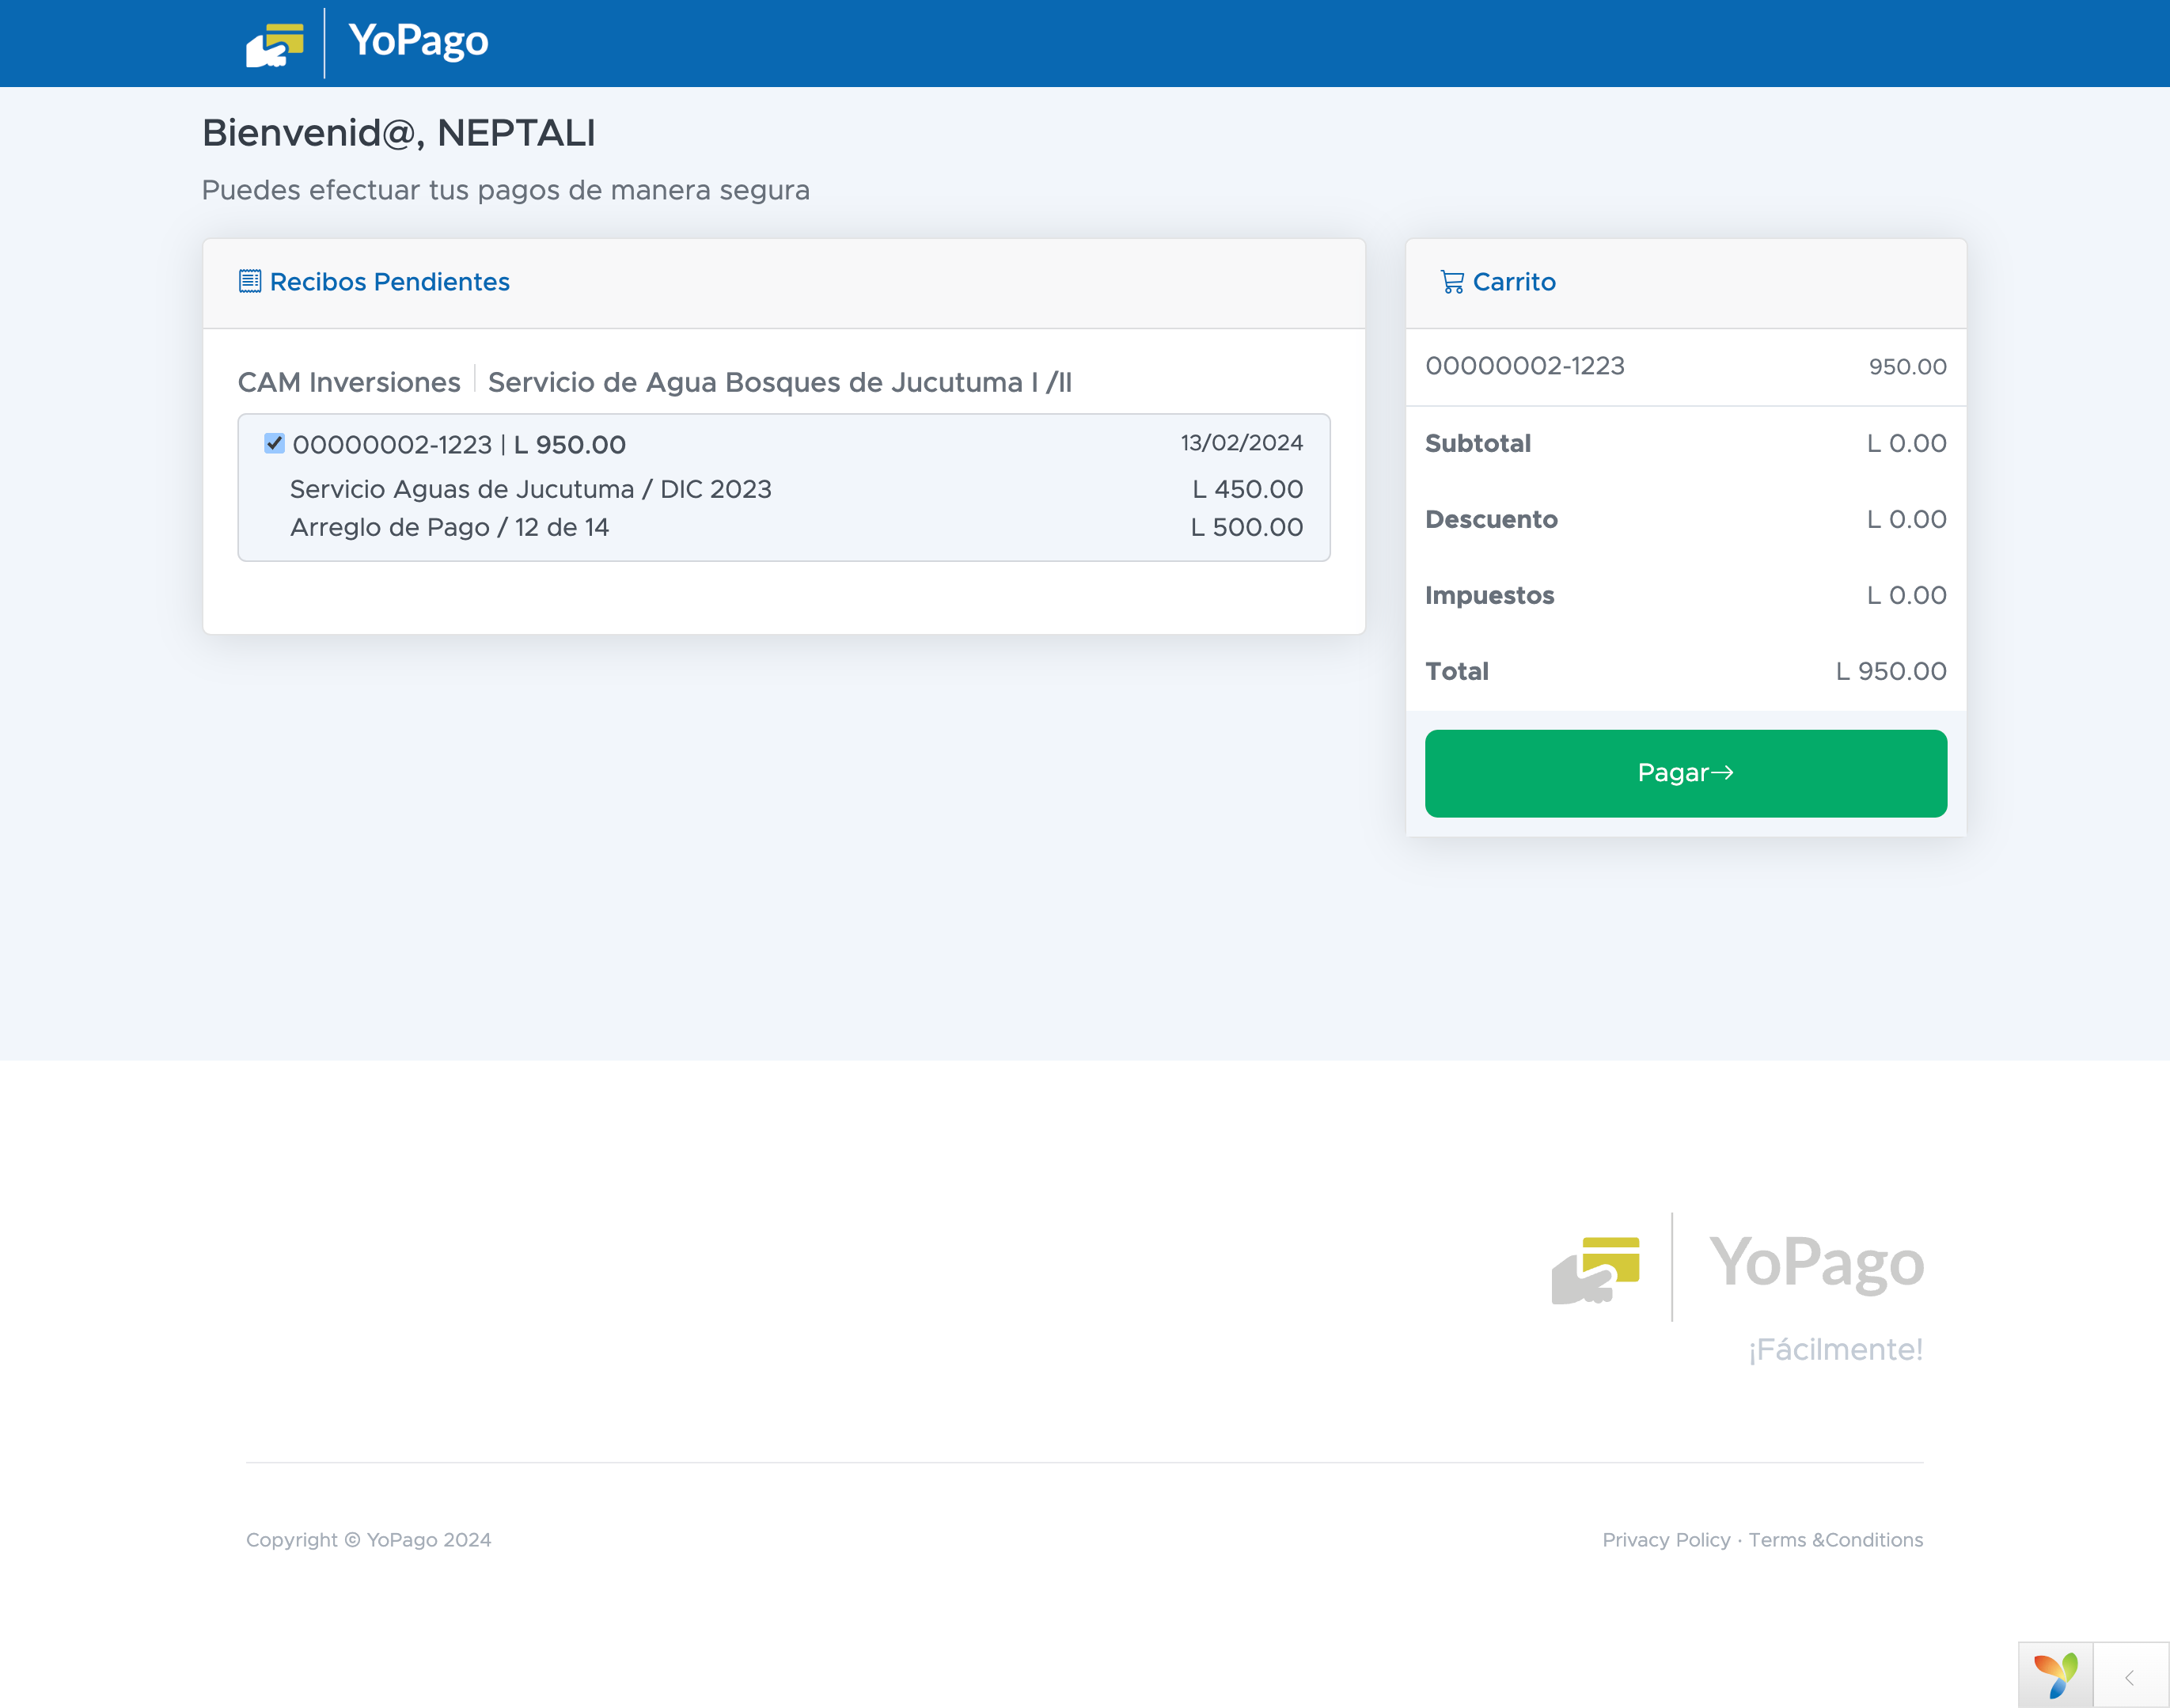The image size is (2170, 1708).
Task: Expand the debug toolbar with chevron arrow
Action: (2130, 1677)
